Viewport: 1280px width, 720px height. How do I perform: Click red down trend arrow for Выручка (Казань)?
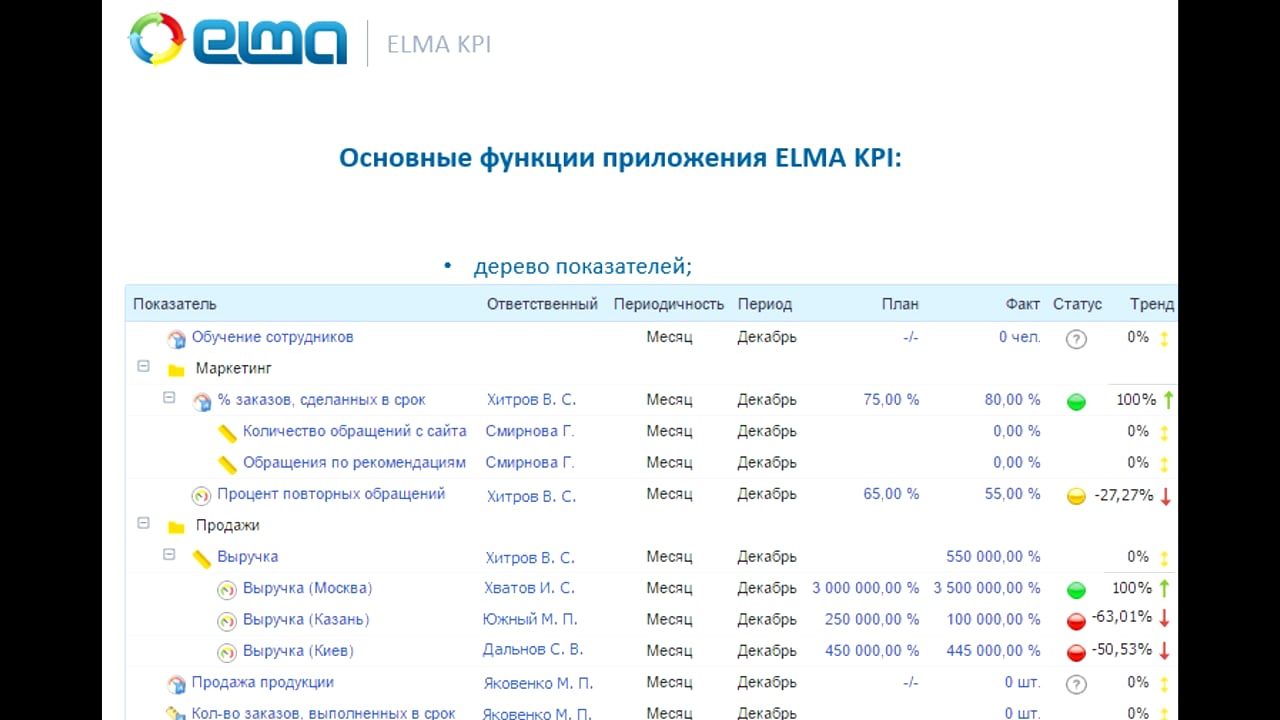[1165, 620]
